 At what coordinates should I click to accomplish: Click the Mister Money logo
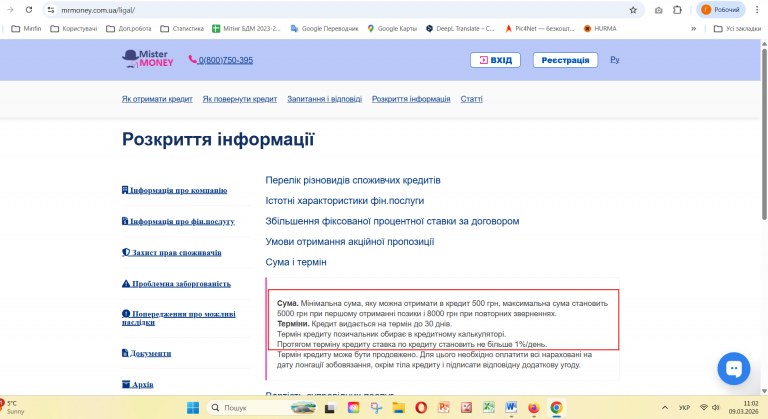[x=147, y=59]
